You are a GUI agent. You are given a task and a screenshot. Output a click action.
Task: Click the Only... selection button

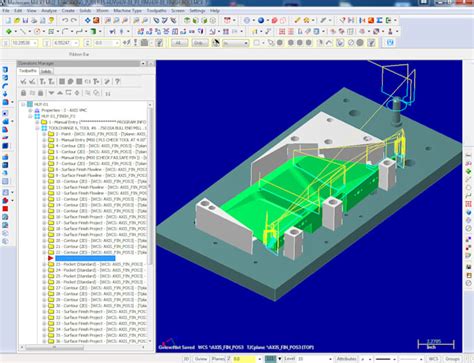[x=200, y=43]
